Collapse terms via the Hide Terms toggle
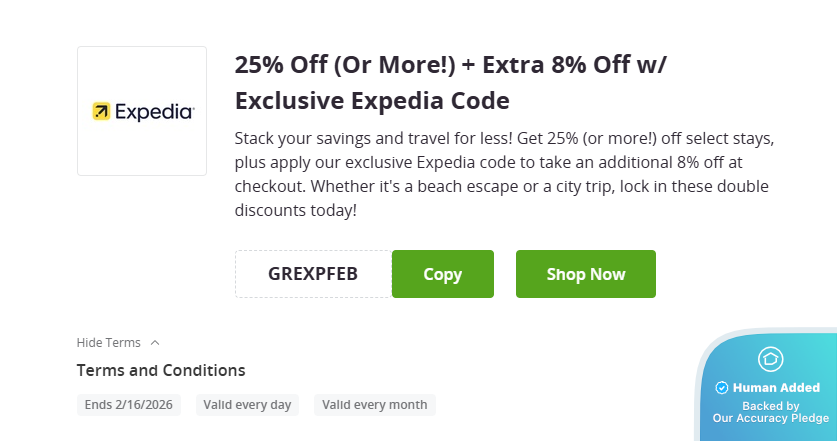This screenshot has width=837, height=441. click(x=109, y=343)
